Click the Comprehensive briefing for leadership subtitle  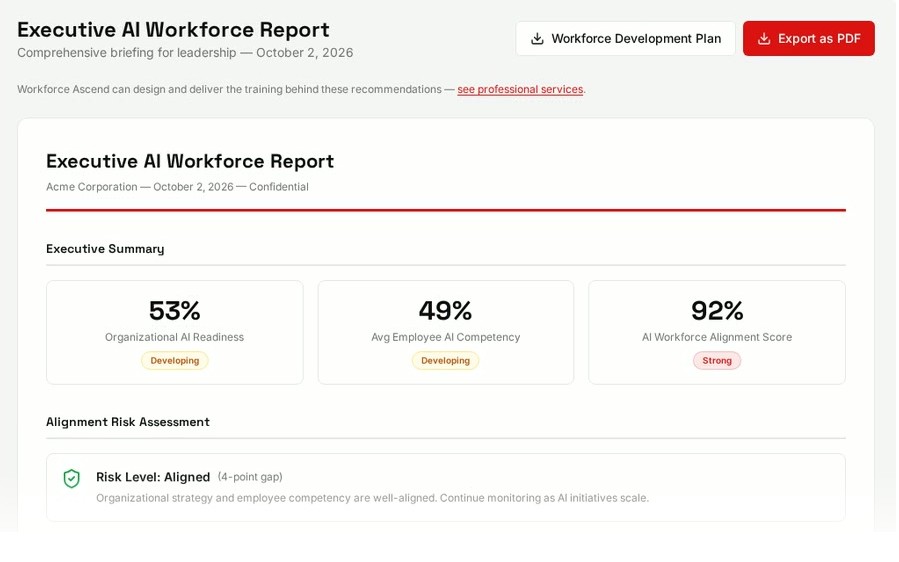click(x=185, y=53)
